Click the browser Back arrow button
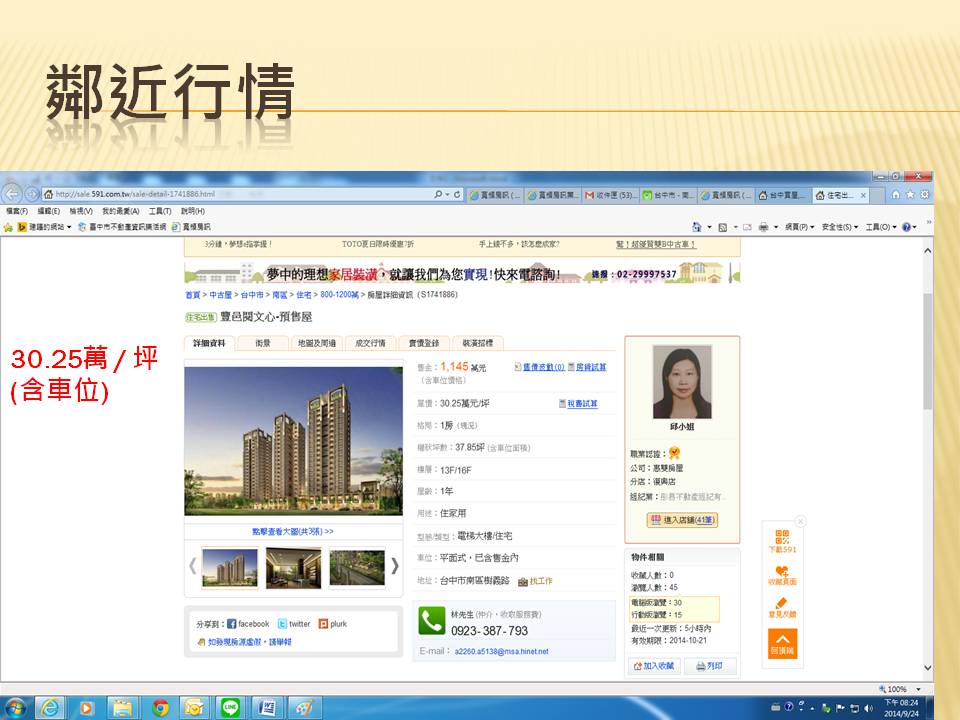The height and width of the screenshot is (720, 960). click(x=12, y=194)
